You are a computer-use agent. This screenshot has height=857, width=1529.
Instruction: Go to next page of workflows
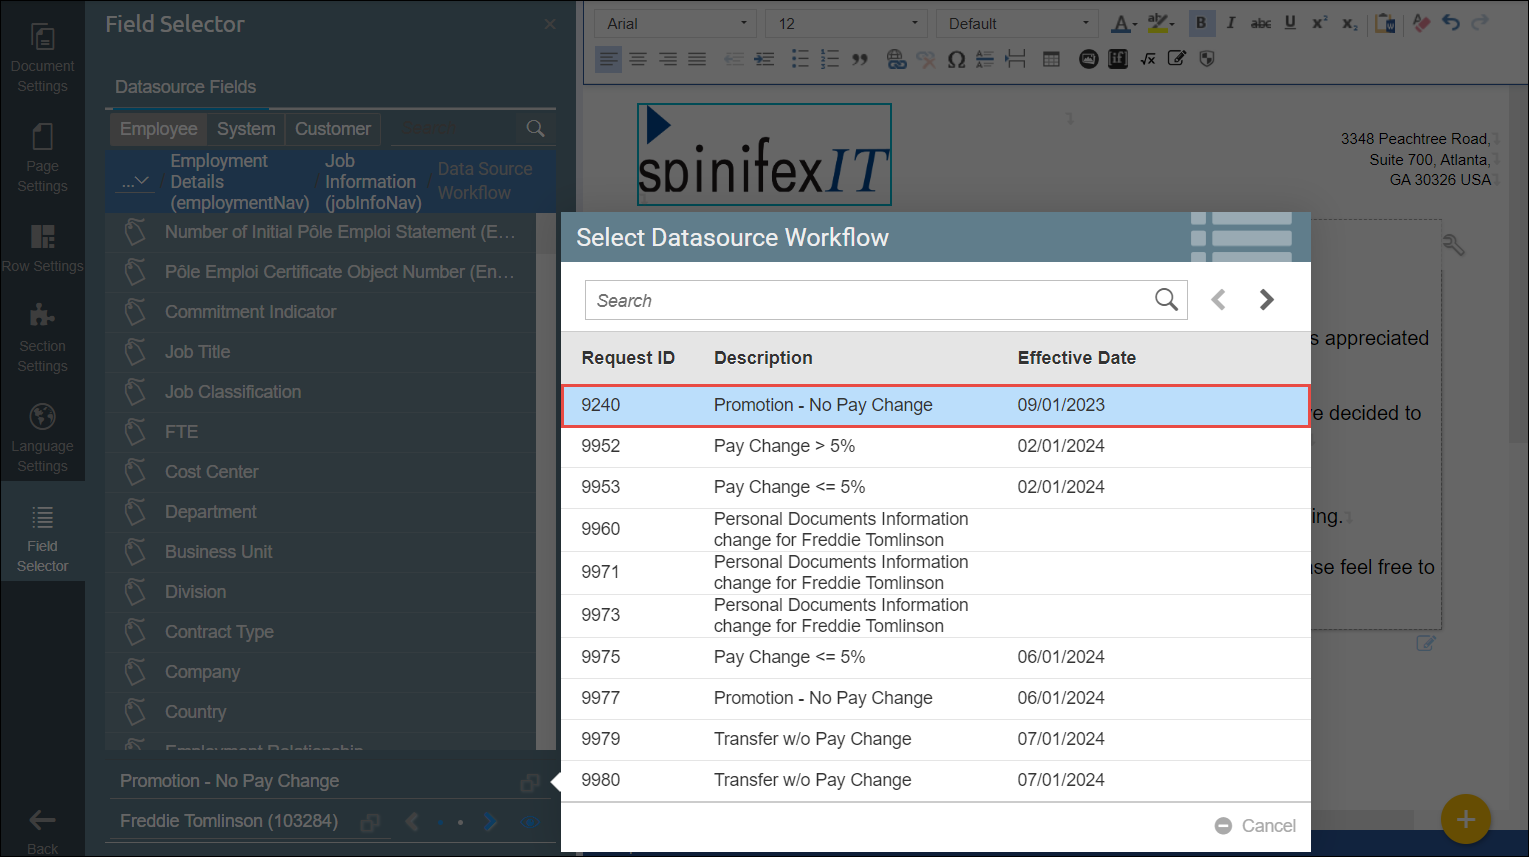click(x=1266, y=300)
